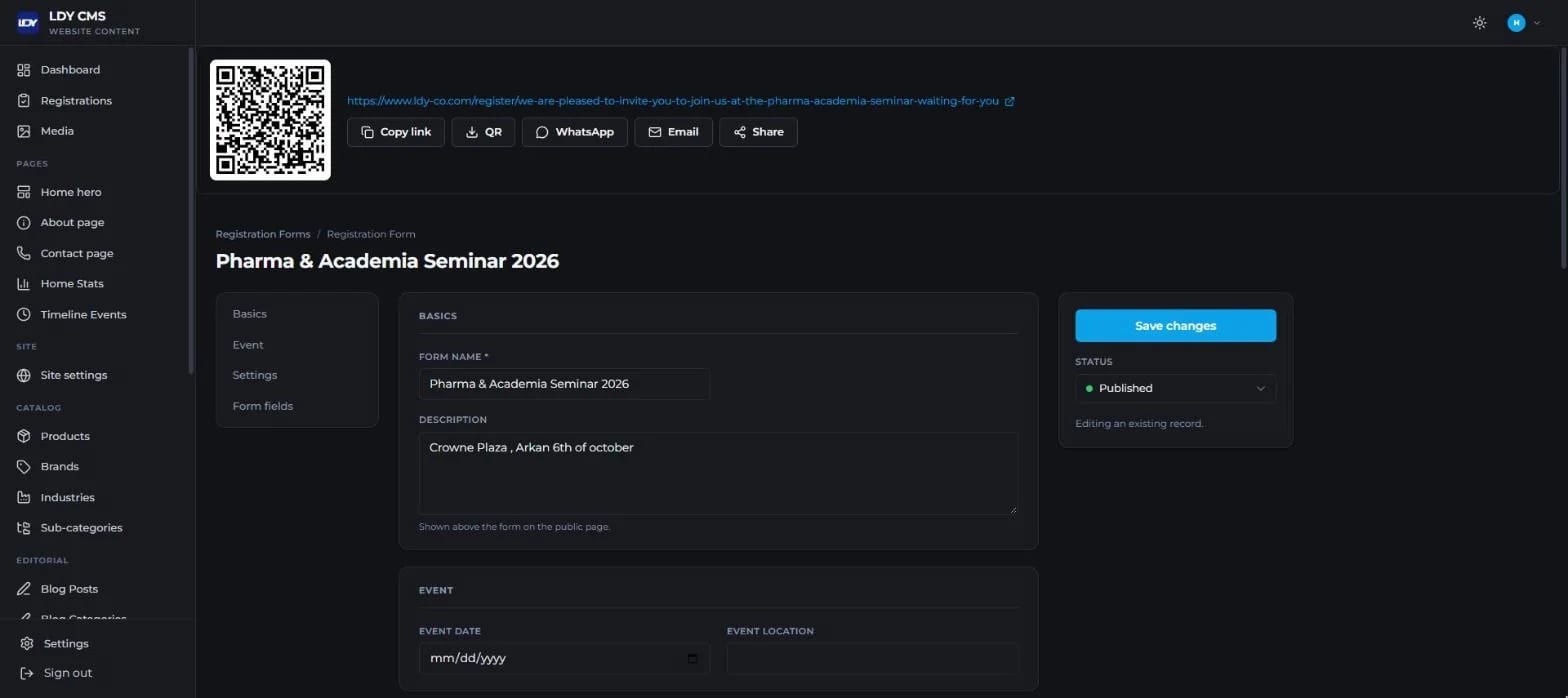Click the Site settings globe icon
The height and width of the screenshot is (698, 1568).
(x=24, y=376)
